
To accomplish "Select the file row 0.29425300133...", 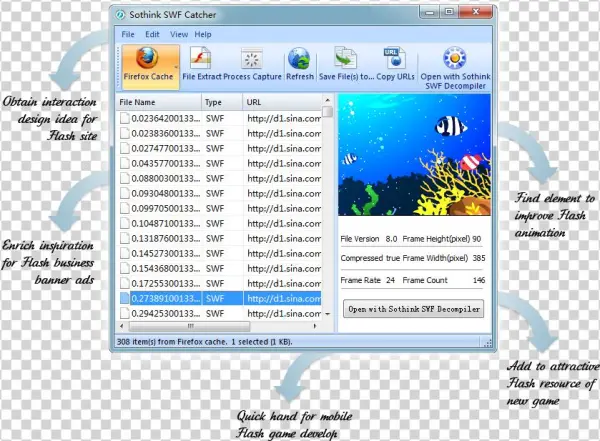I will click(160, 313).
